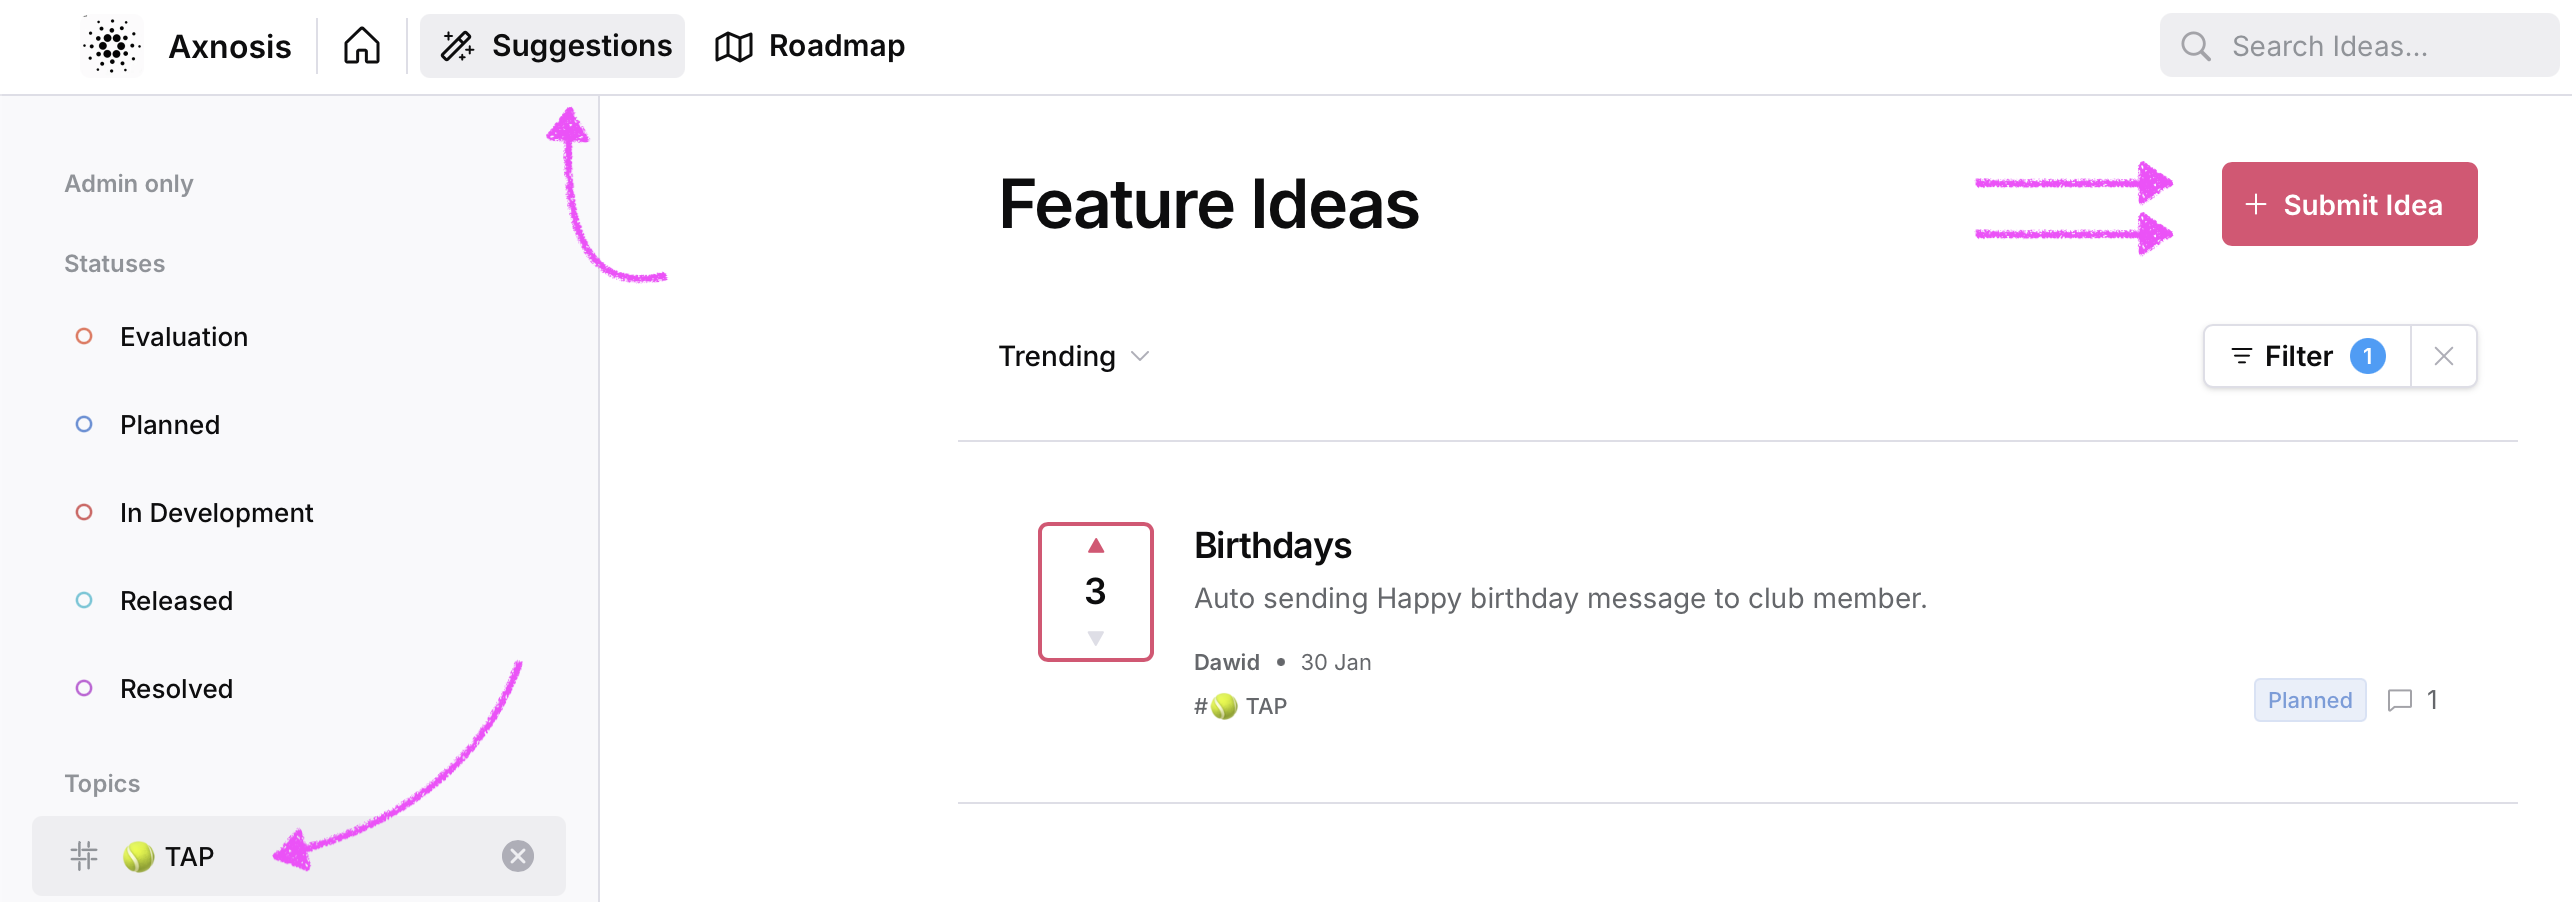Click the hash icon beside TAP topic
The height and width of the screenshot is (902, 2572).
click(84, 856)
